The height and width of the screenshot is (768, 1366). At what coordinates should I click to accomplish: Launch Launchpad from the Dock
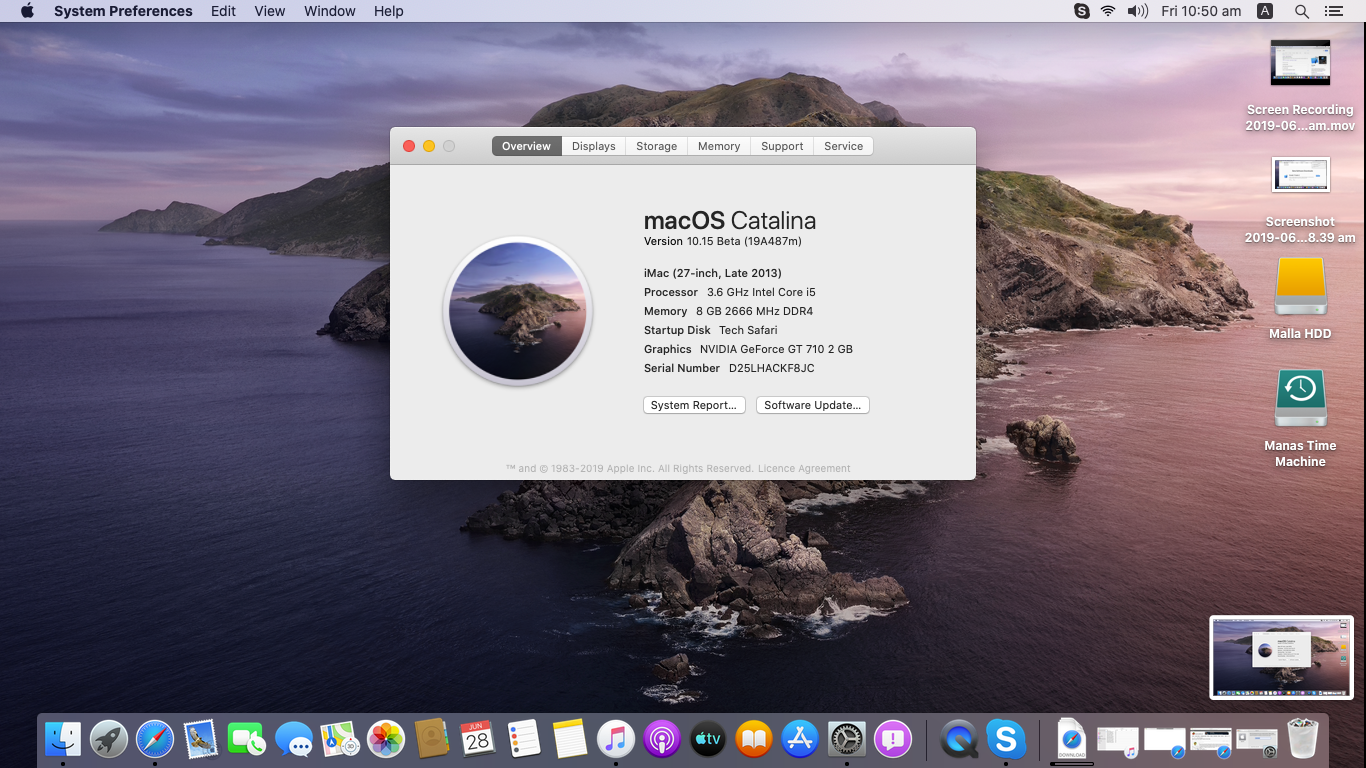tap(109, 739)
